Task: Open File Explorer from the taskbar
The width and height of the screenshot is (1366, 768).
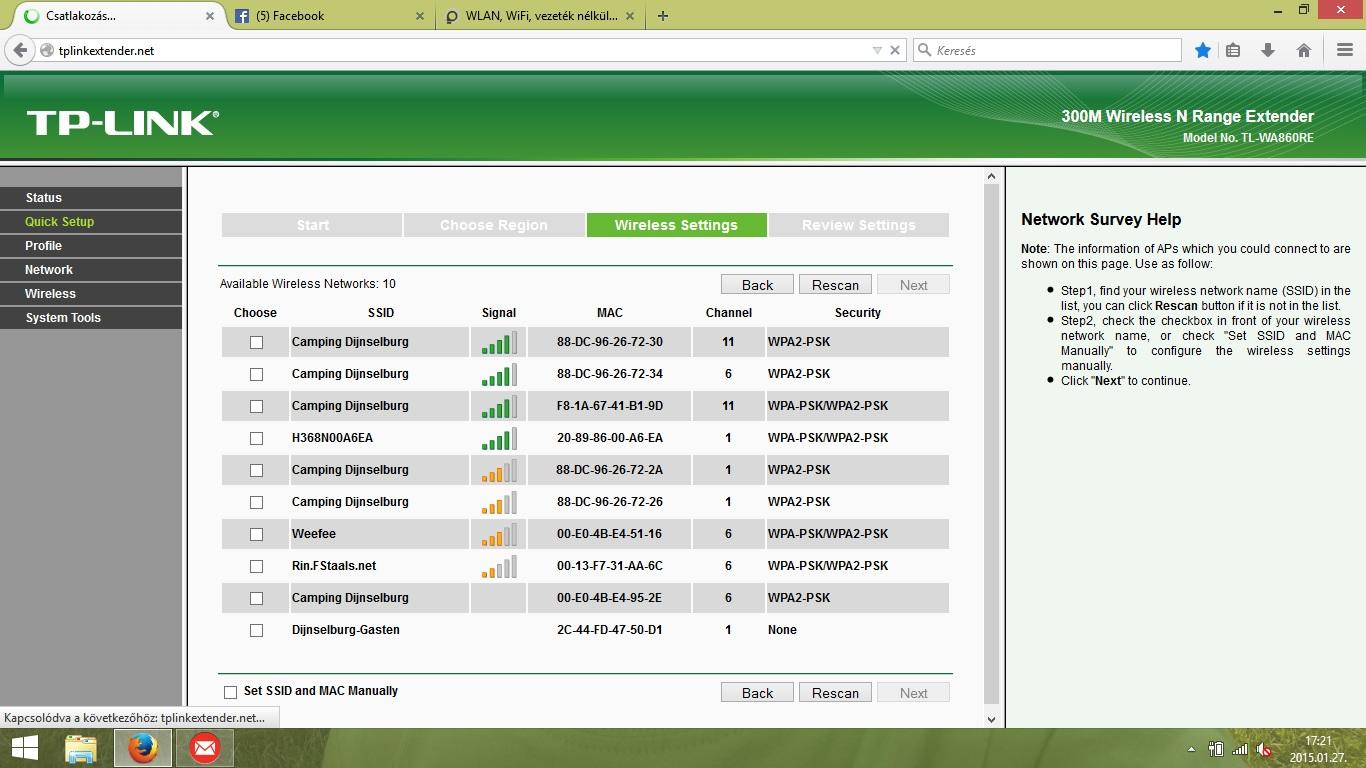Action: click(81, 748)
